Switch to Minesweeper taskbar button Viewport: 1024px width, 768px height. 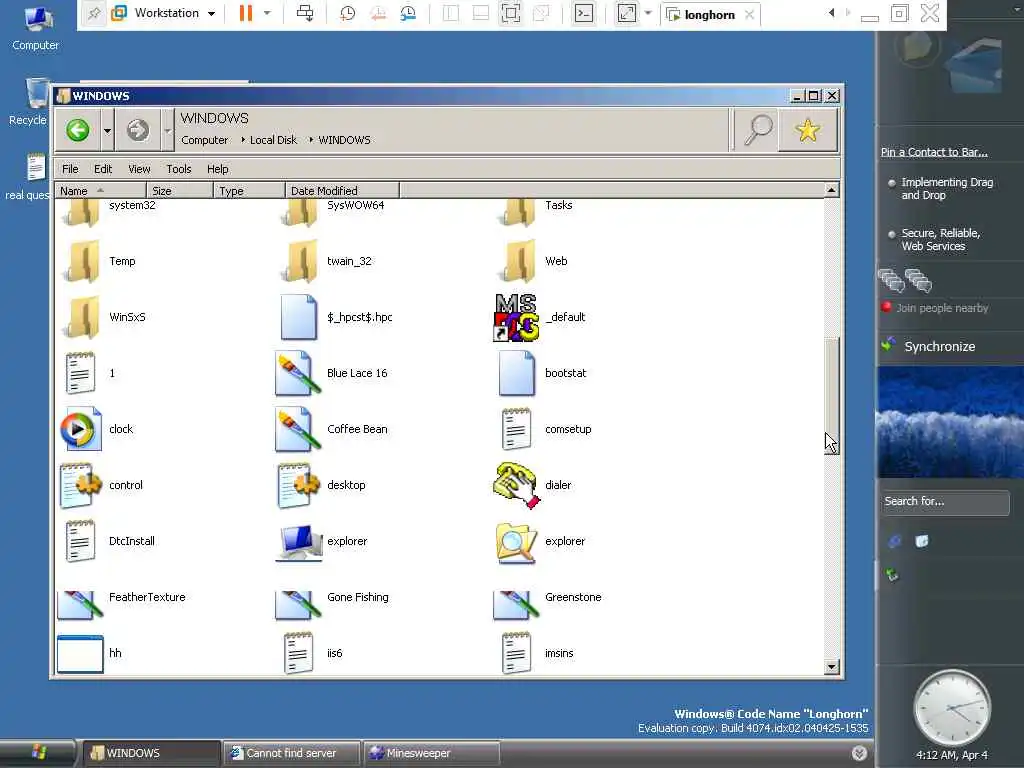coord(431,753)
